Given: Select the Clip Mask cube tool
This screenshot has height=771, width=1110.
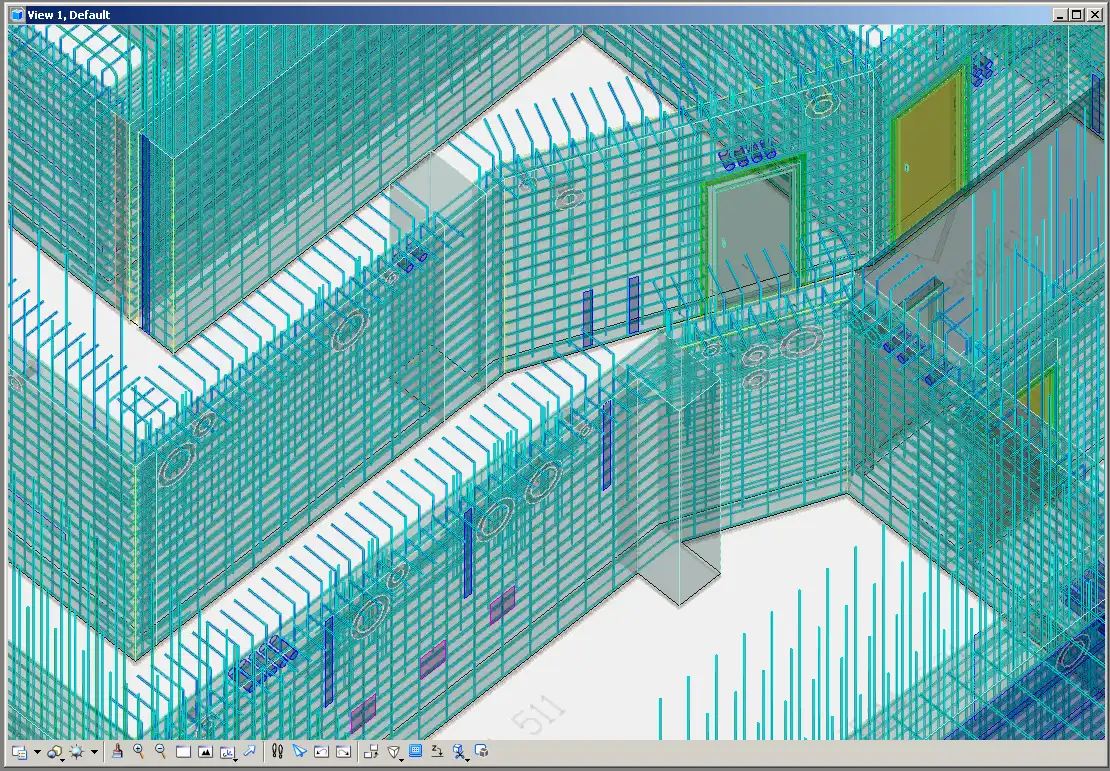Looking at the screenshot, I should coord(481,750).
